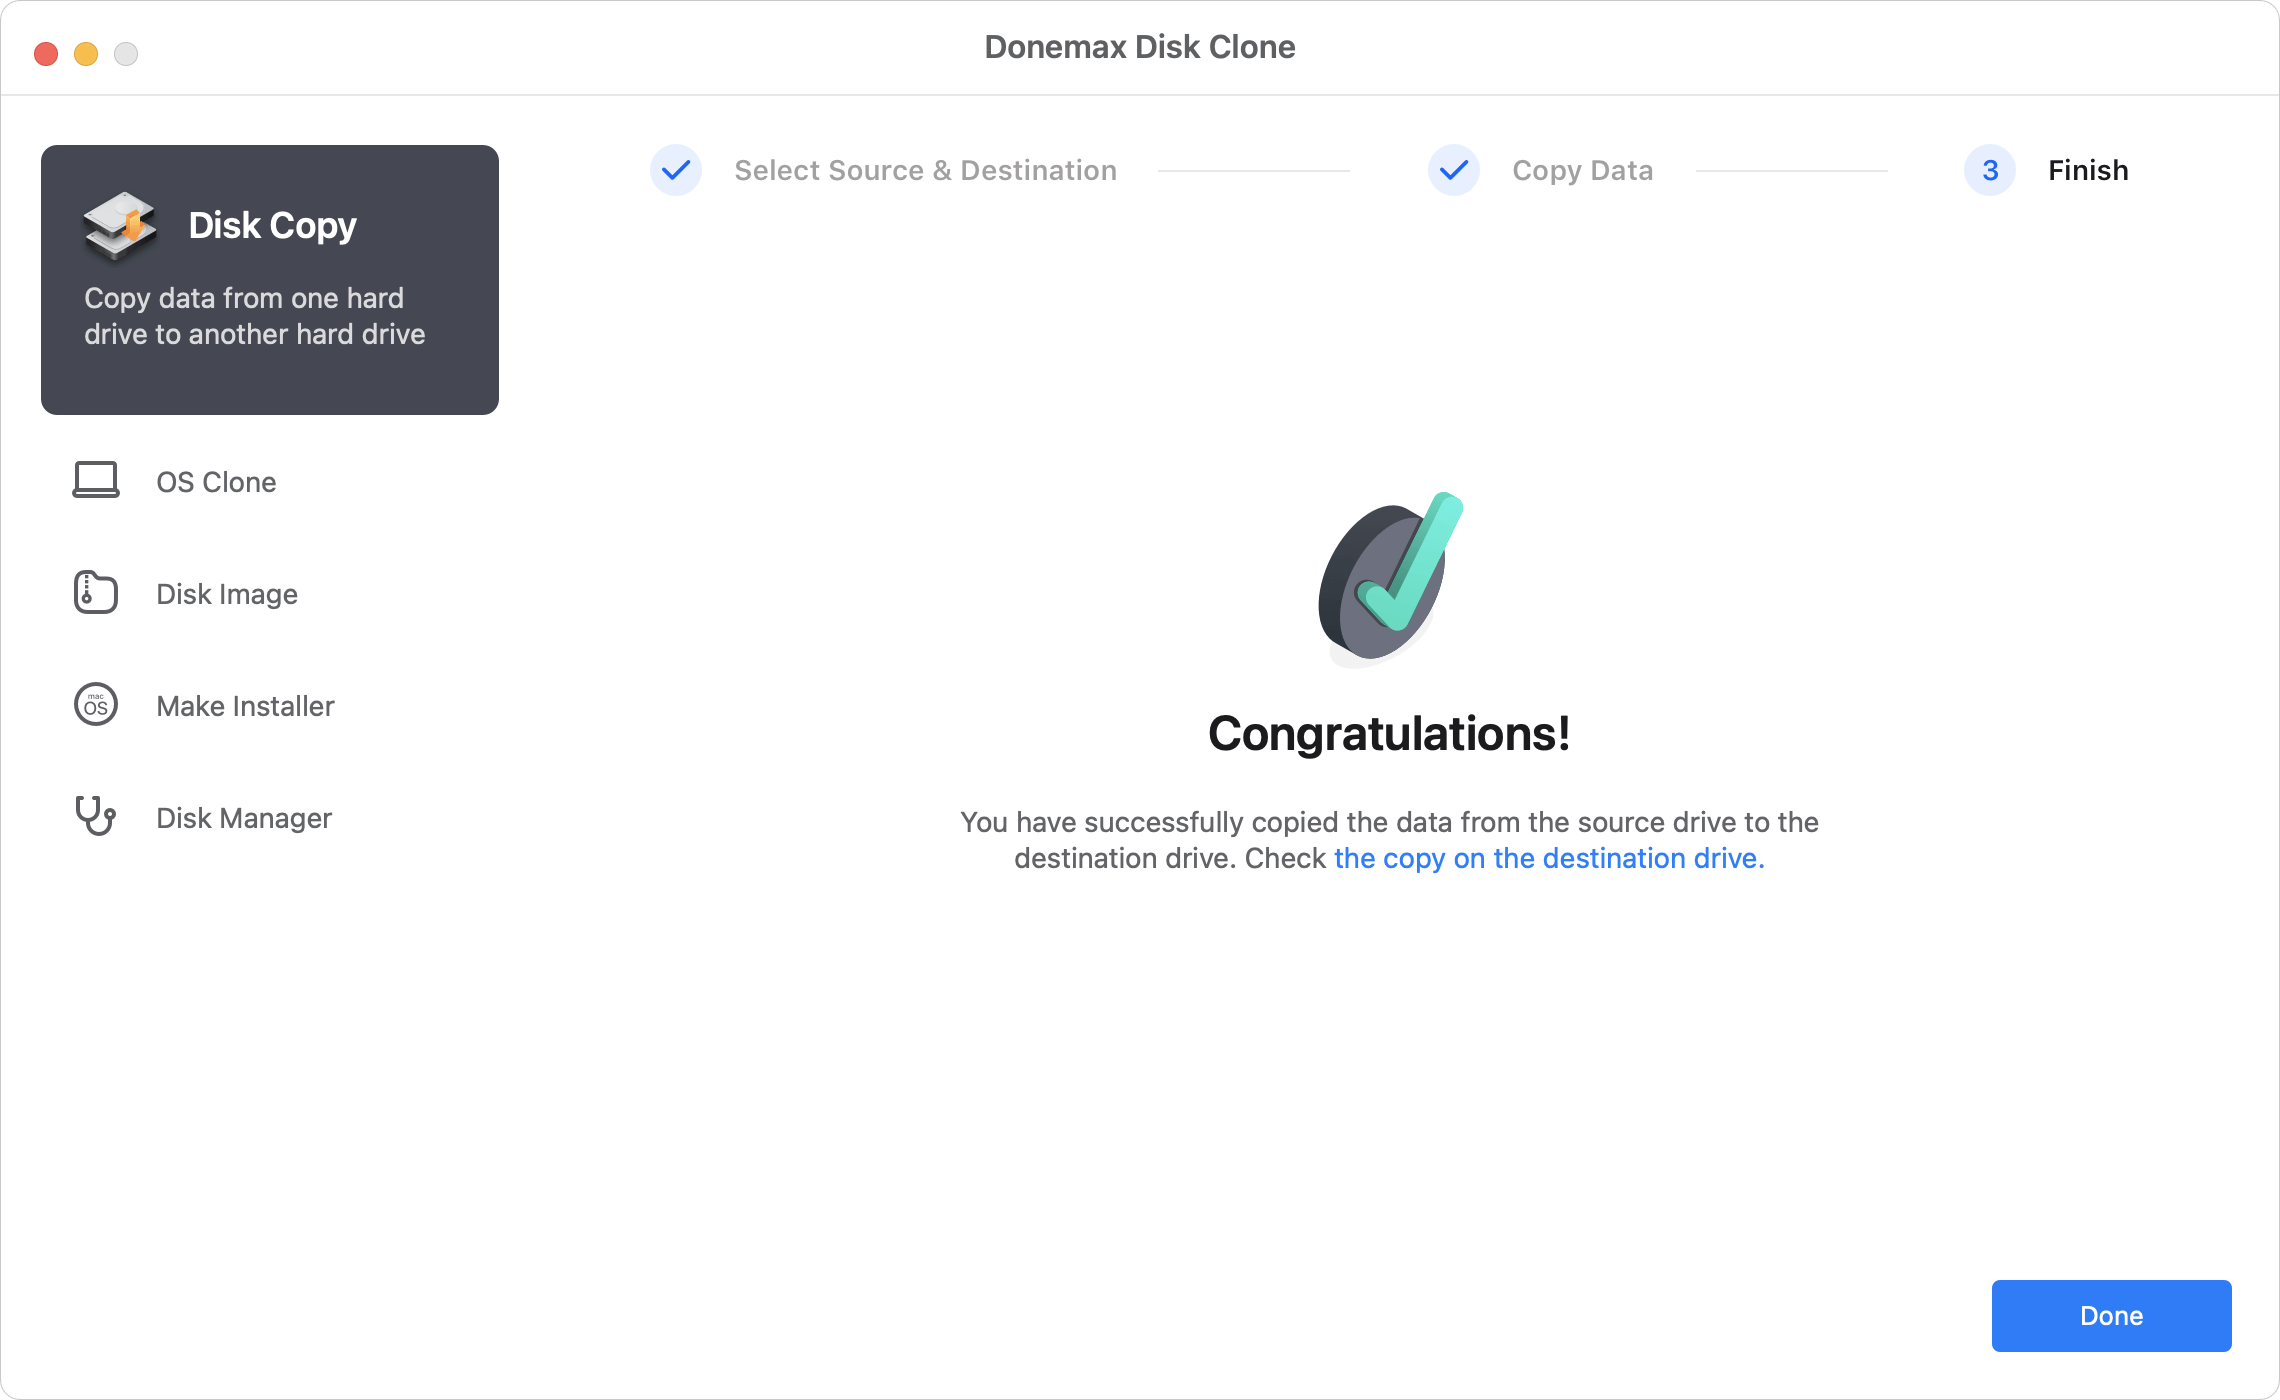Select the Finish step label
Viewport: 2280px width, 1400px height.
coord(2089,169)
